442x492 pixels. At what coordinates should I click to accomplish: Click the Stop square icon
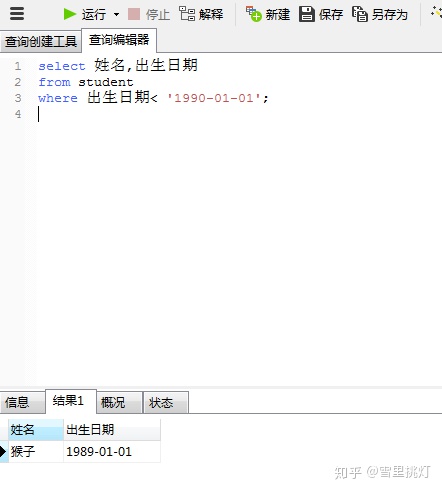point(134,14)
